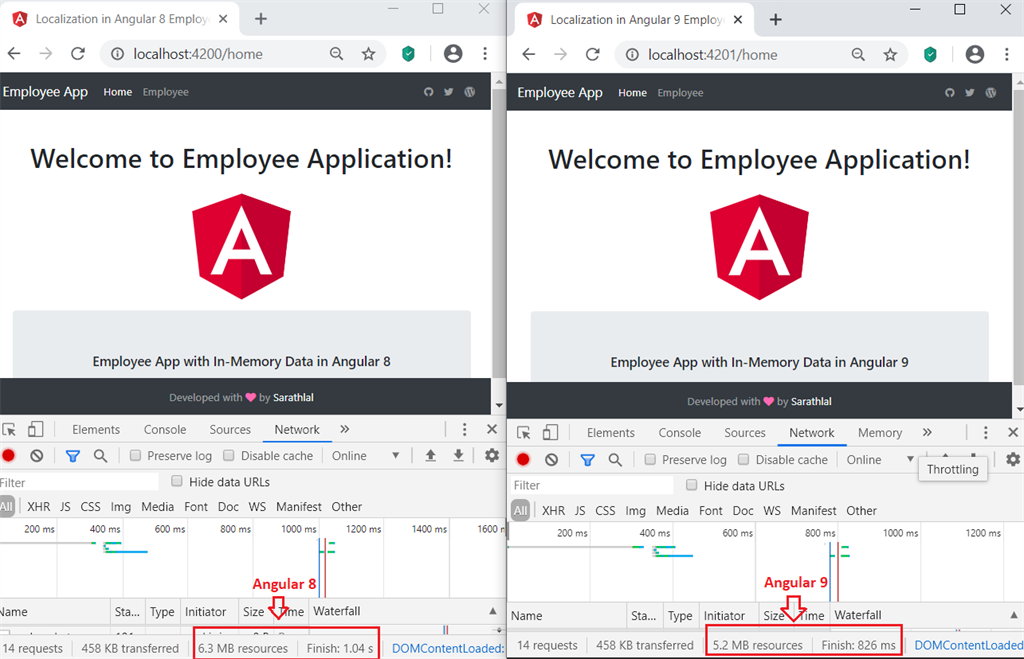Open network search in Angular 9 DevTools
This screenshot has width=1024, height=659.
(x=615, y=460)
